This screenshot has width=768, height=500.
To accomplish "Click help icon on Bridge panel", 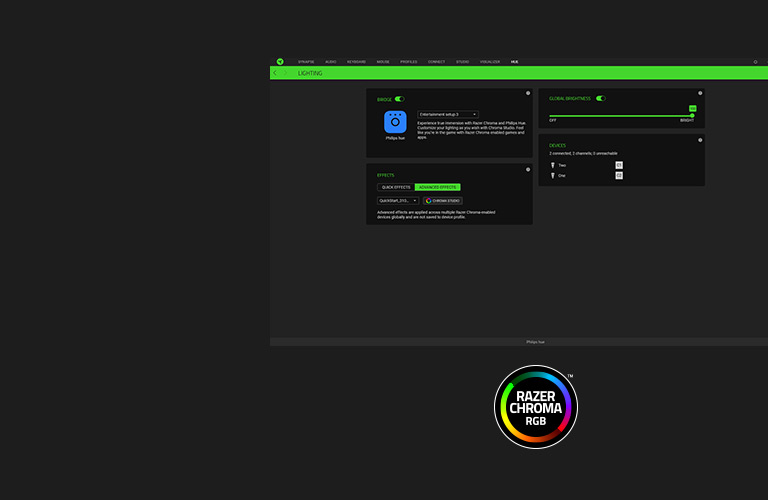I will (x=528, y=93).
